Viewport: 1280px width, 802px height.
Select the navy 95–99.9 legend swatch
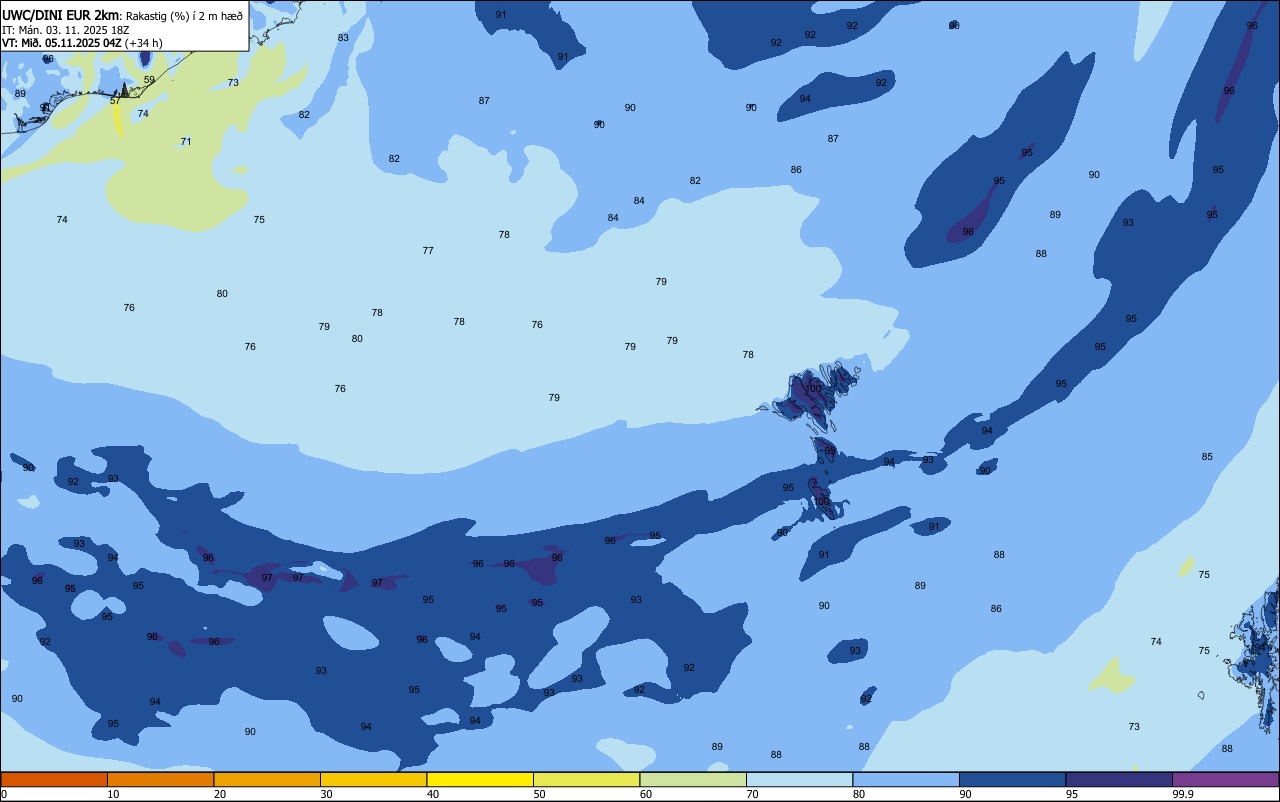point(1119,779)
